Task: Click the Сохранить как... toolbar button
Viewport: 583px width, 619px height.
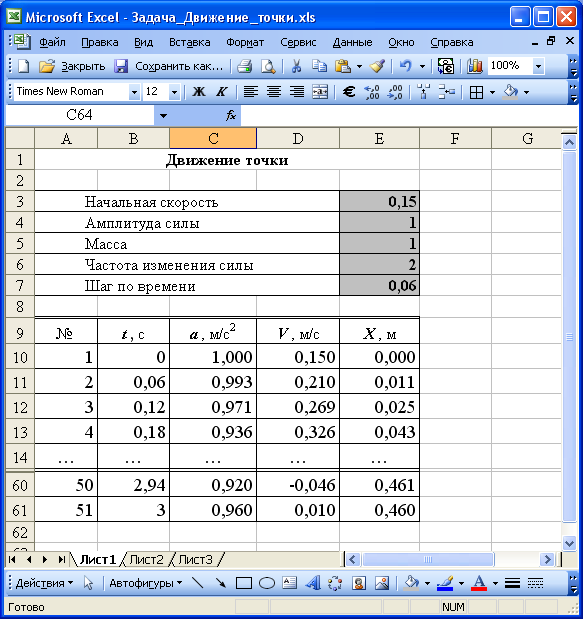Action: [179, 66]
